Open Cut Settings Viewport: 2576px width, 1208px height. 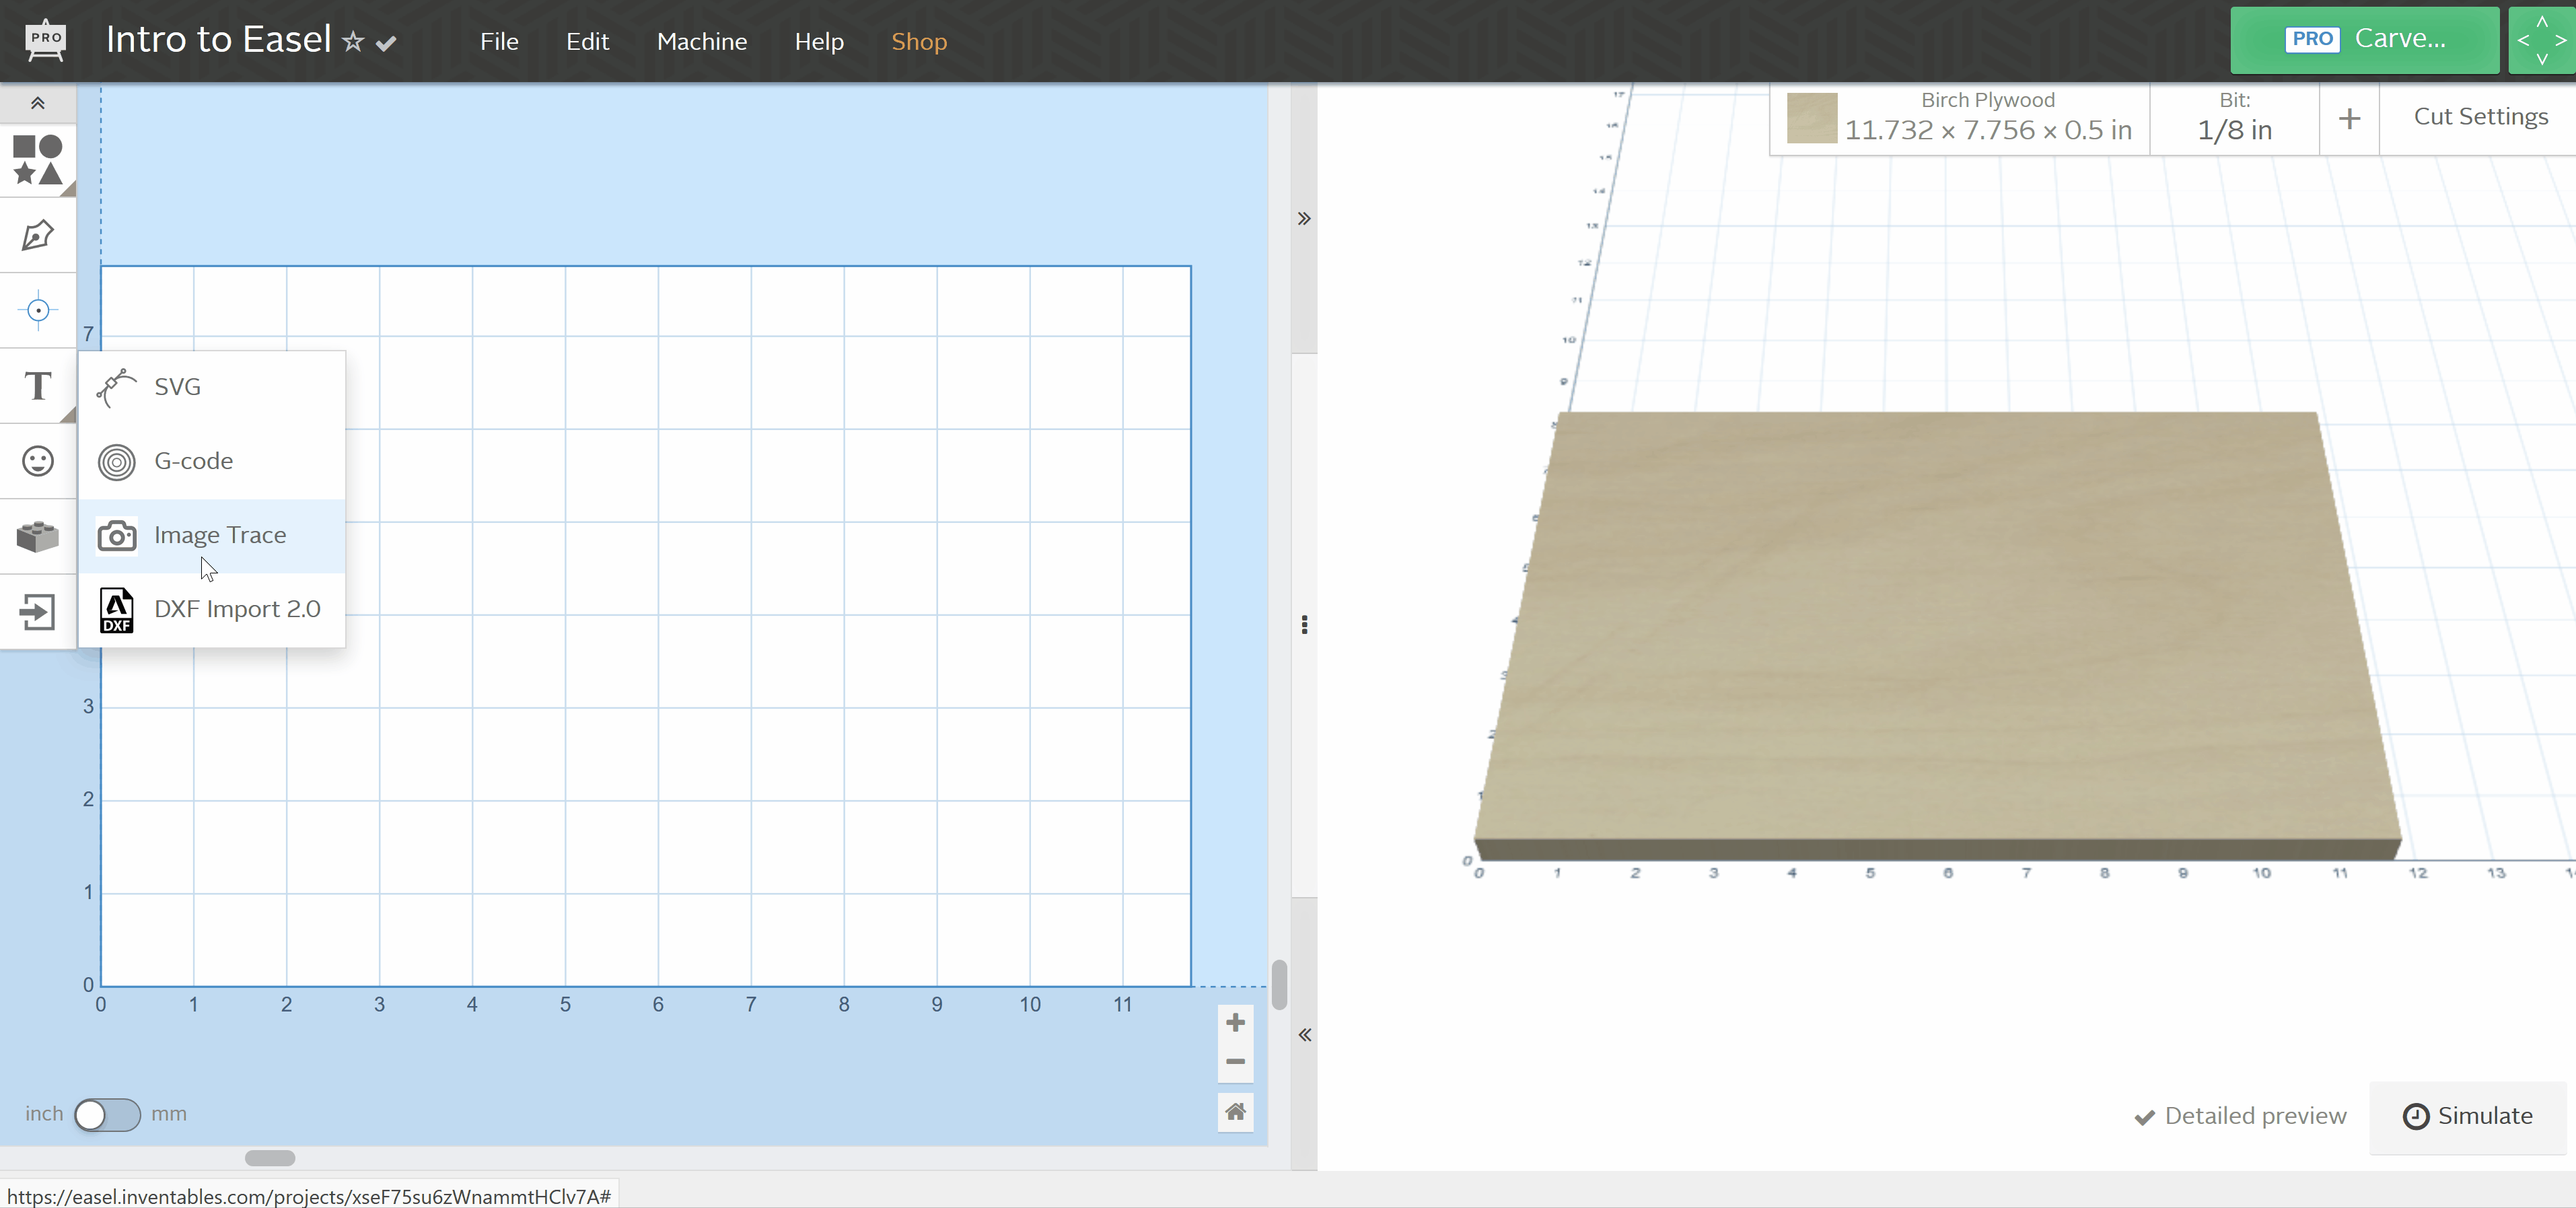2481,116
